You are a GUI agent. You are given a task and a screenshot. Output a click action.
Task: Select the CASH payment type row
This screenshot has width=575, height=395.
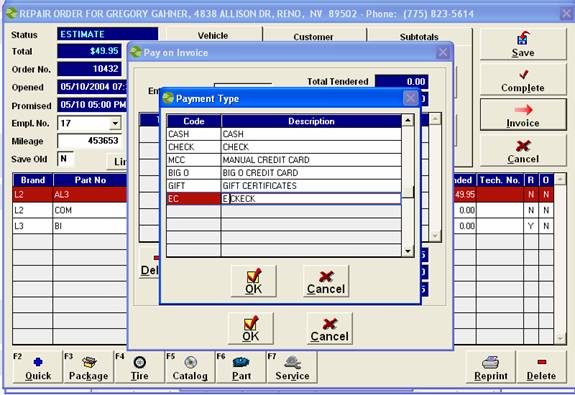click(284, 134)
